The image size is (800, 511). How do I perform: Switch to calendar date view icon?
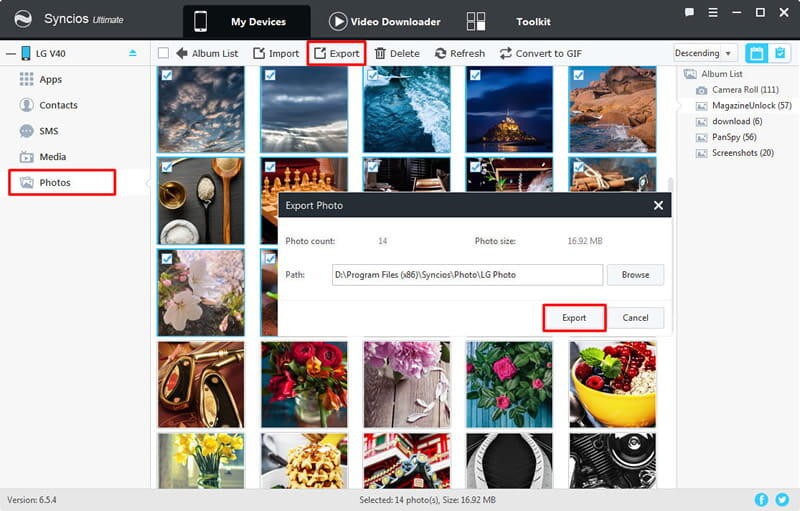[757, 53]
